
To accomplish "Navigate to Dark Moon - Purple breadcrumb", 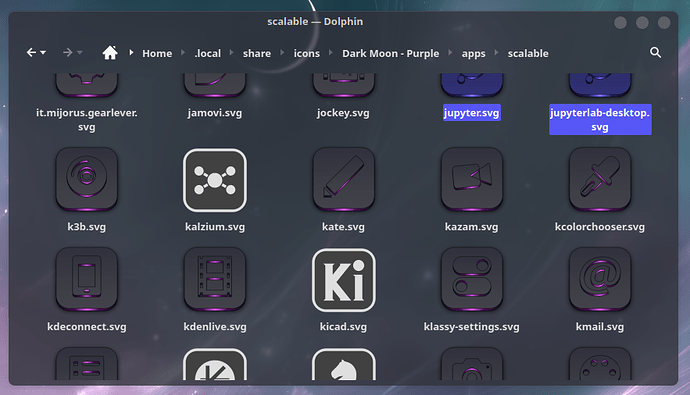I will [x=391, y=53].
